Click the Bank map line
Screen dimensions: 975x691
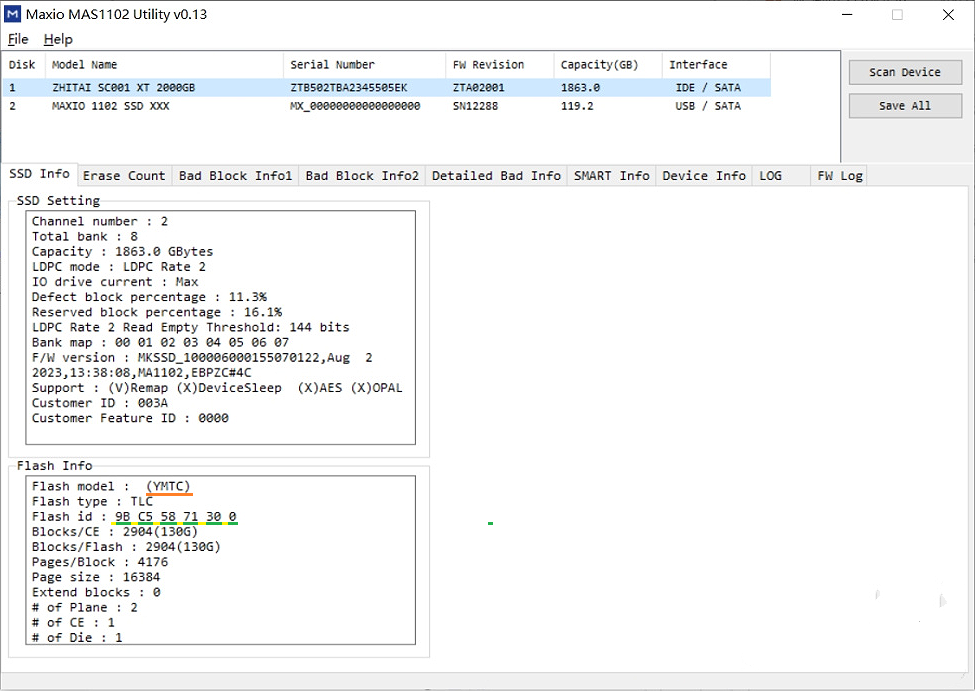click(160, 343)
